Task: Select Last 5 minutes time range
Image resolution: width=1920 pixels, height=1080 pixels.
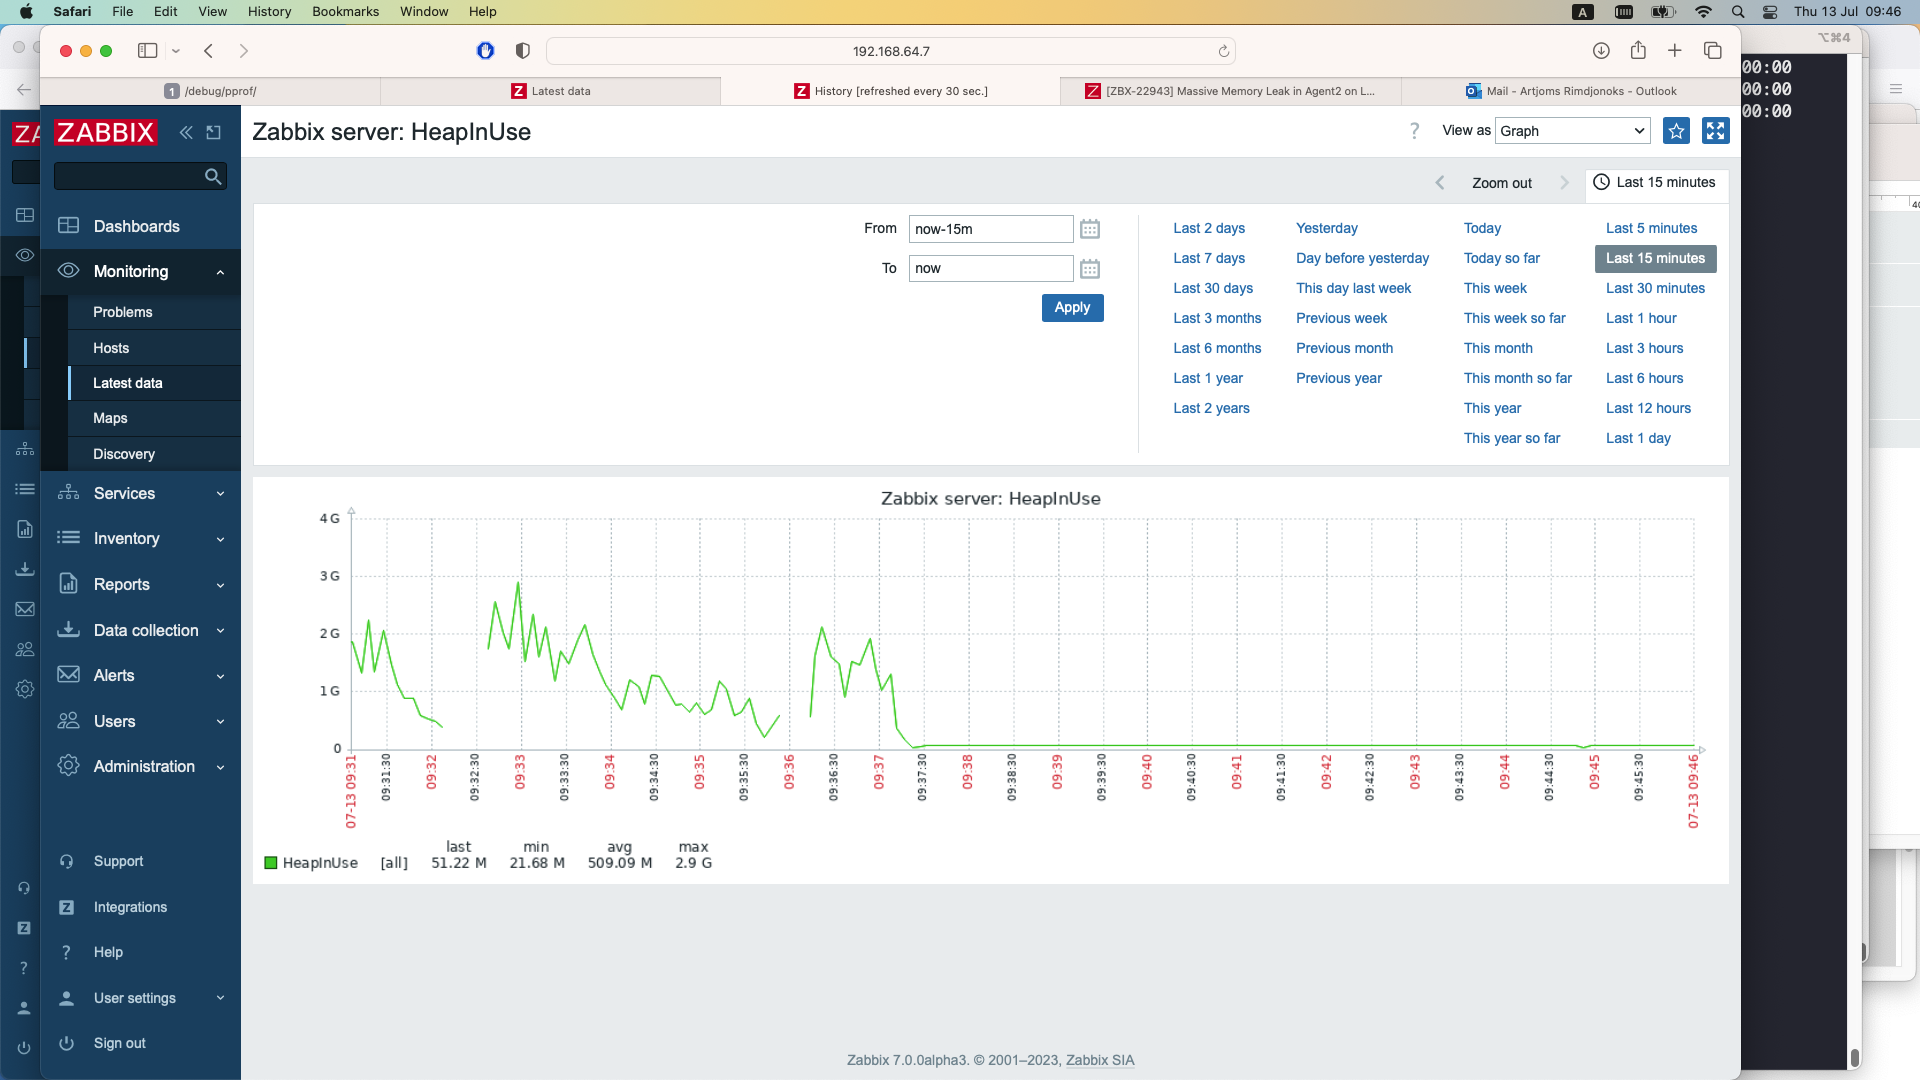Action: tap(1651, 229)
